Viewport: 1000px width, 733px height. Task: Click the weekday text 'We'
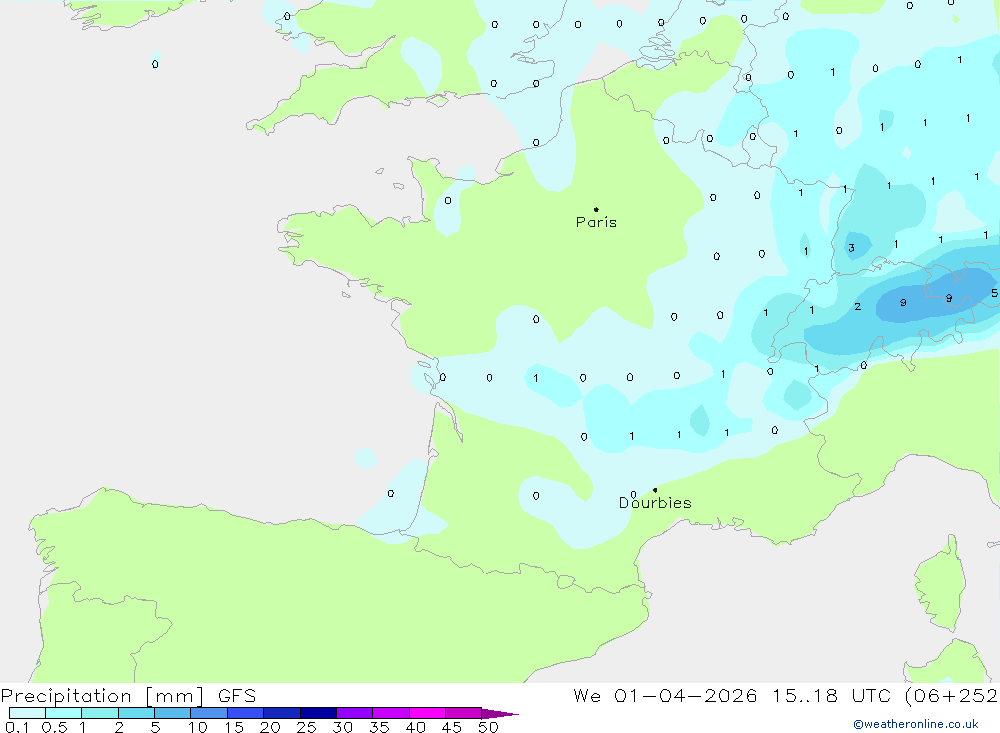click(587, 695)
